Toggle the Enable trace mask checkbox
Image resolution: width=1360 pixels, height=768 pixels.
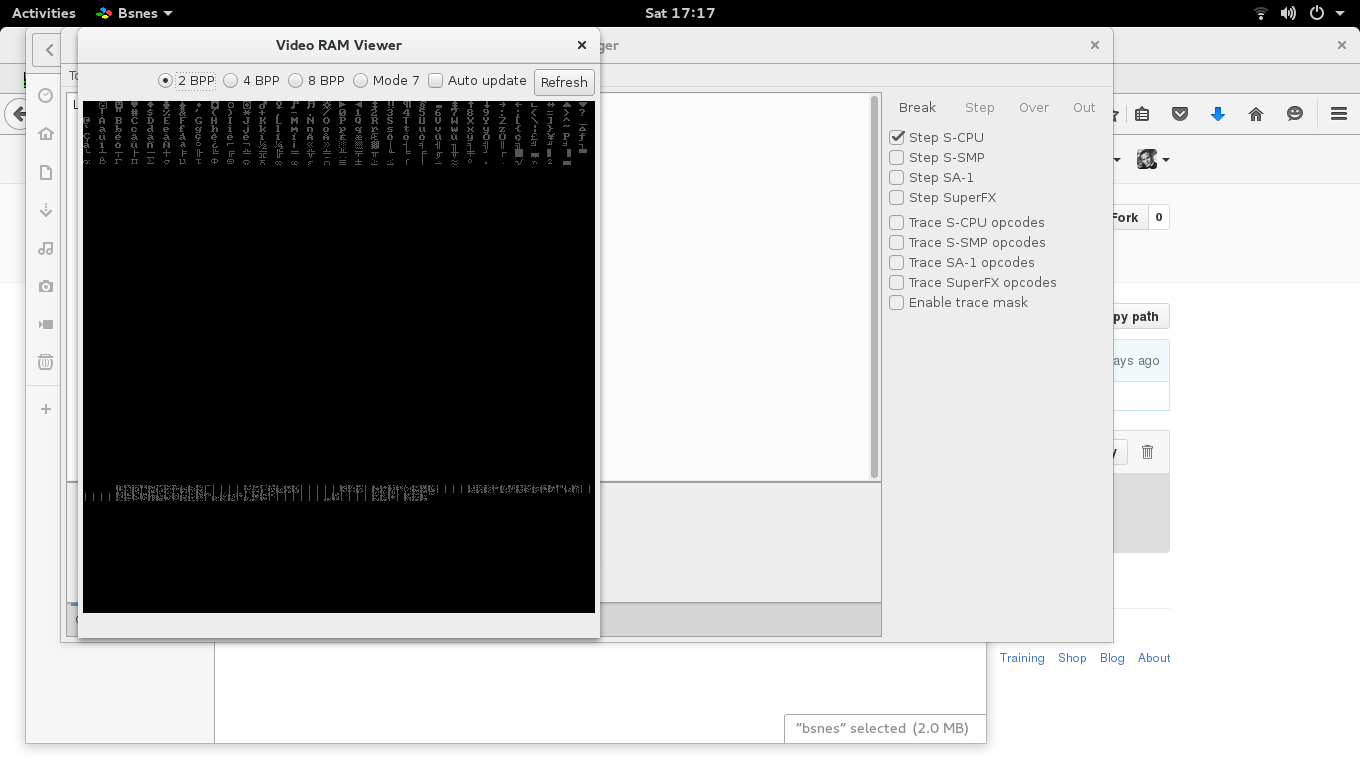pyautogui.click(x=958, y=302)
